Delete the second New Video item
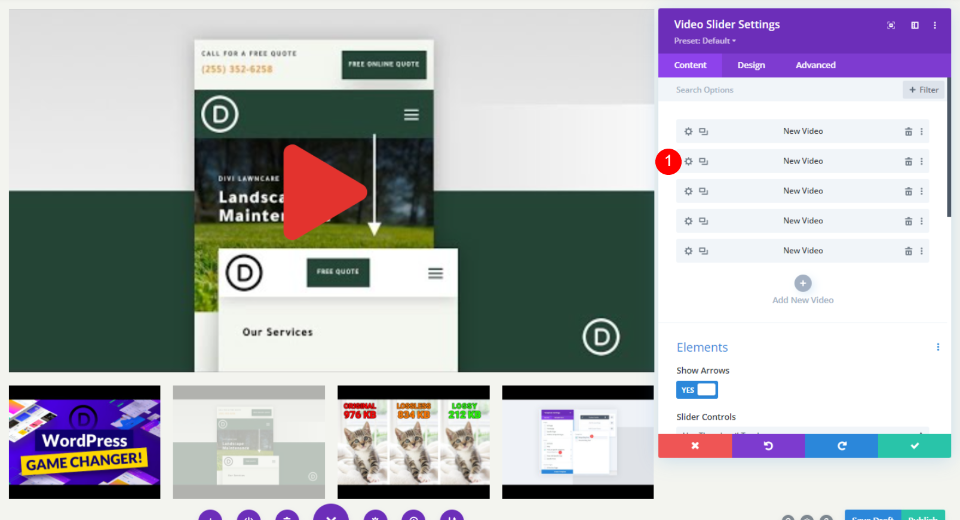 909,162
